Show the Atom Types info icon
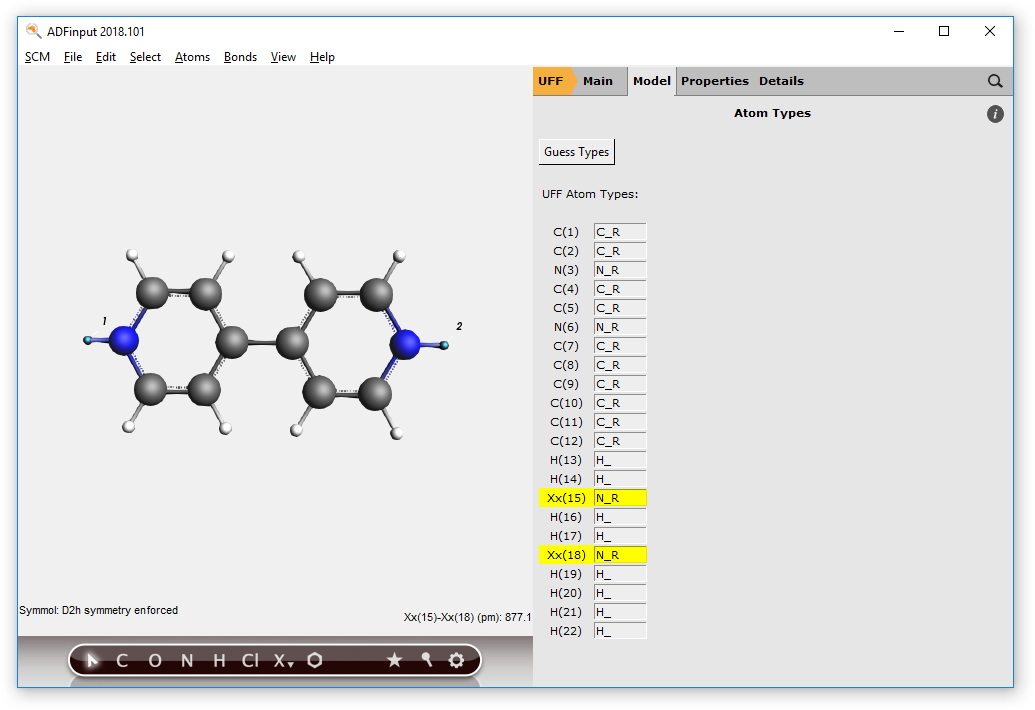The height and width of the screenshot is (710, 1035). click(995, 113)
